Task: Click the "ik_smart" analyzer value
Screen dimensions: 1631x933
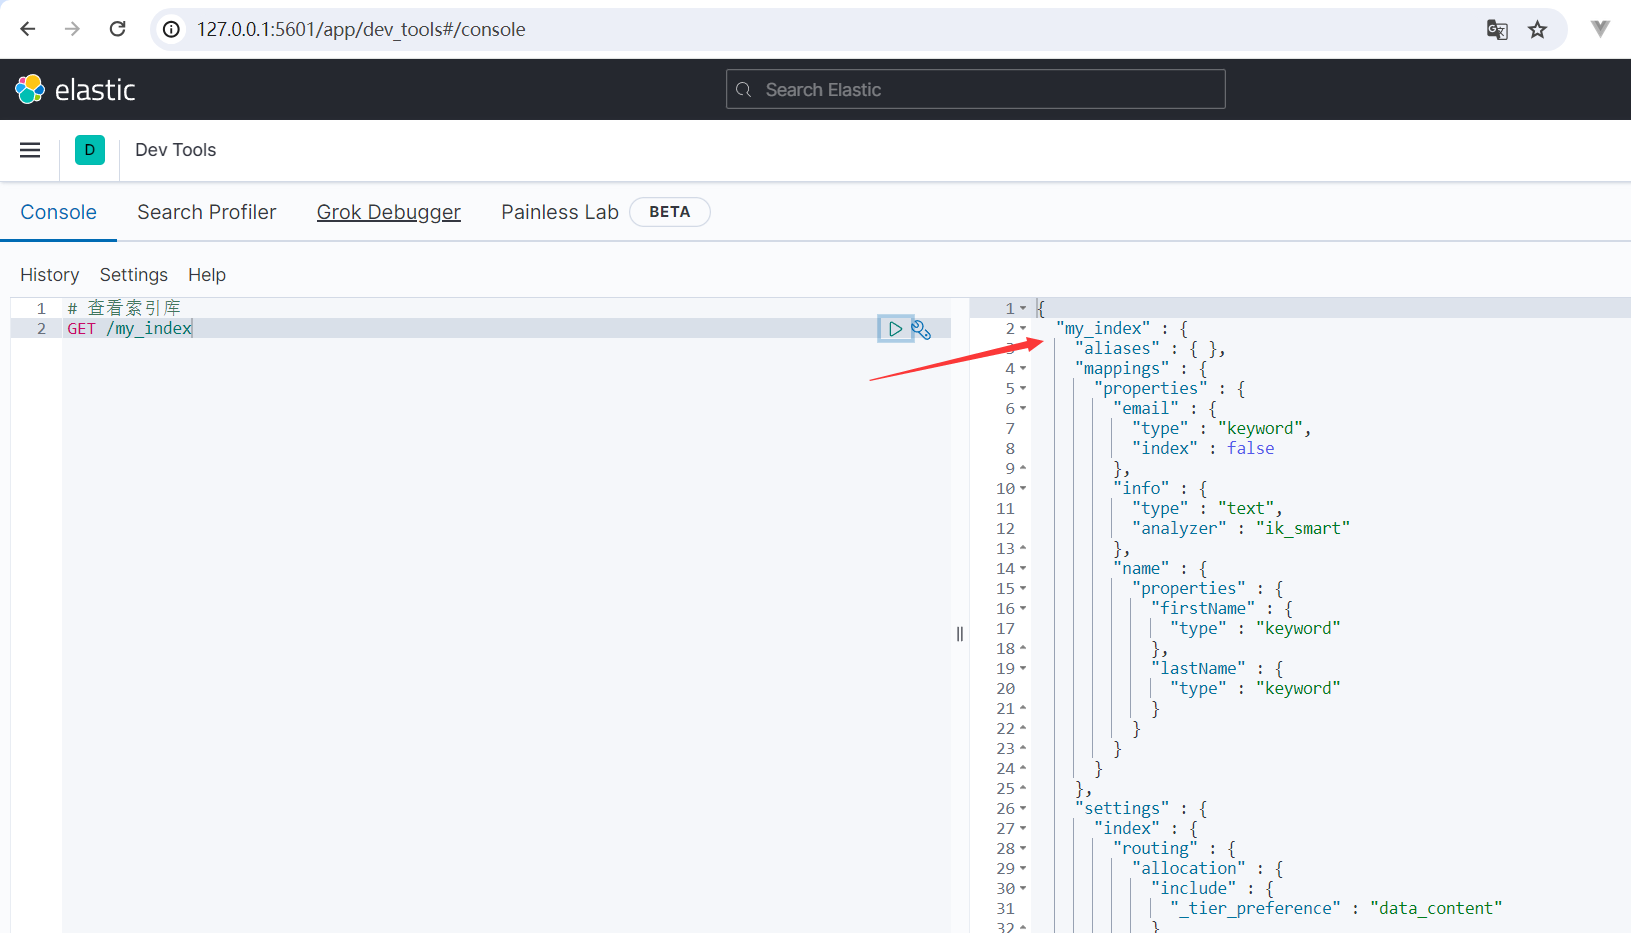Action: [x=1303, y=529]
